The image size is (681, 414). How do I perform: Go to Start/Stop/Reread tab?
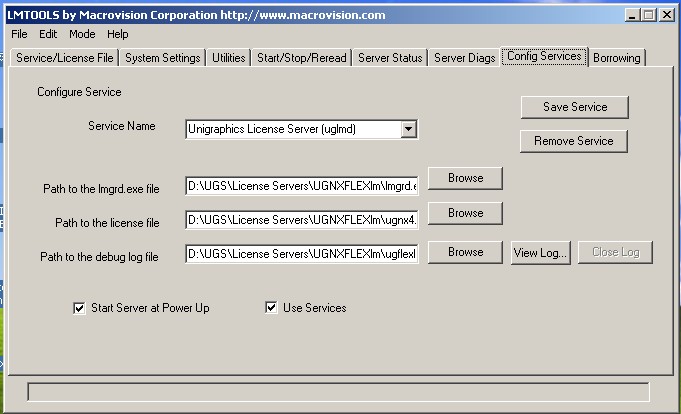pyautogui.click(x=301, y=58)
